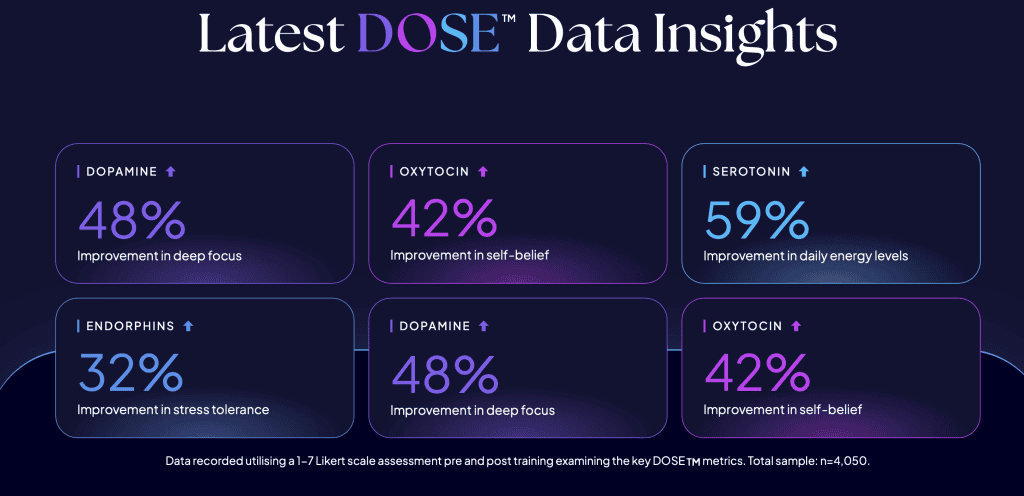
Task: Click the SEROTONIN card label
Action: (751, 172)
